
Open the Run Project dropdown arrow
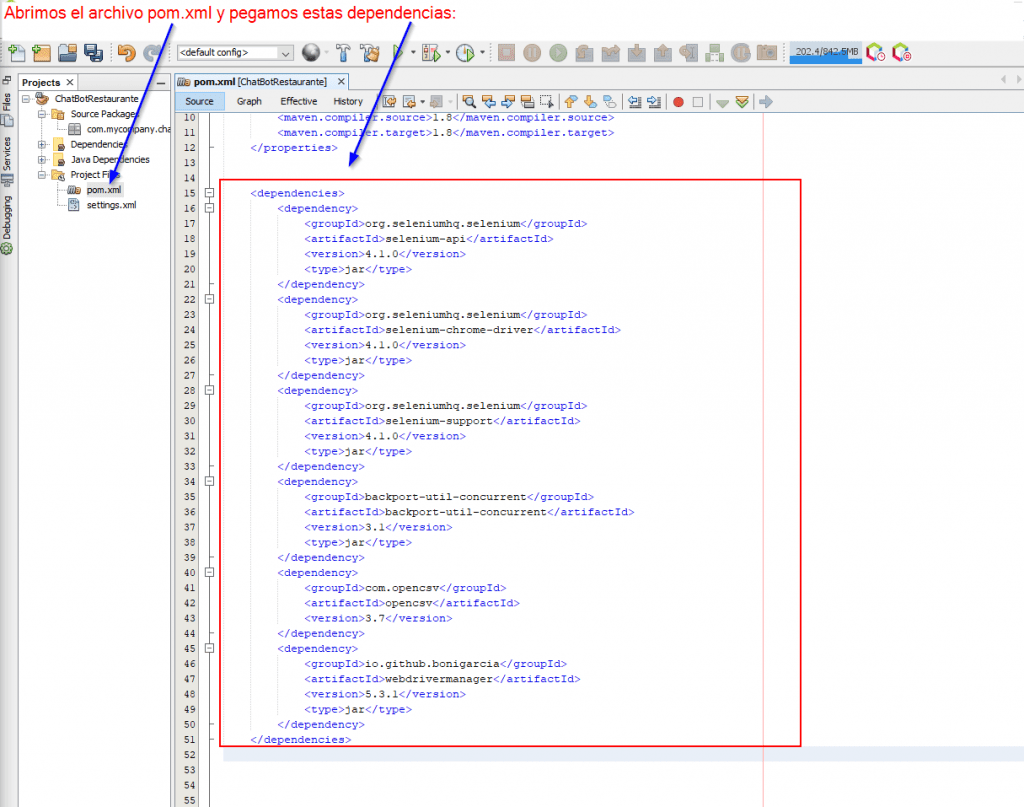[413, 53]
